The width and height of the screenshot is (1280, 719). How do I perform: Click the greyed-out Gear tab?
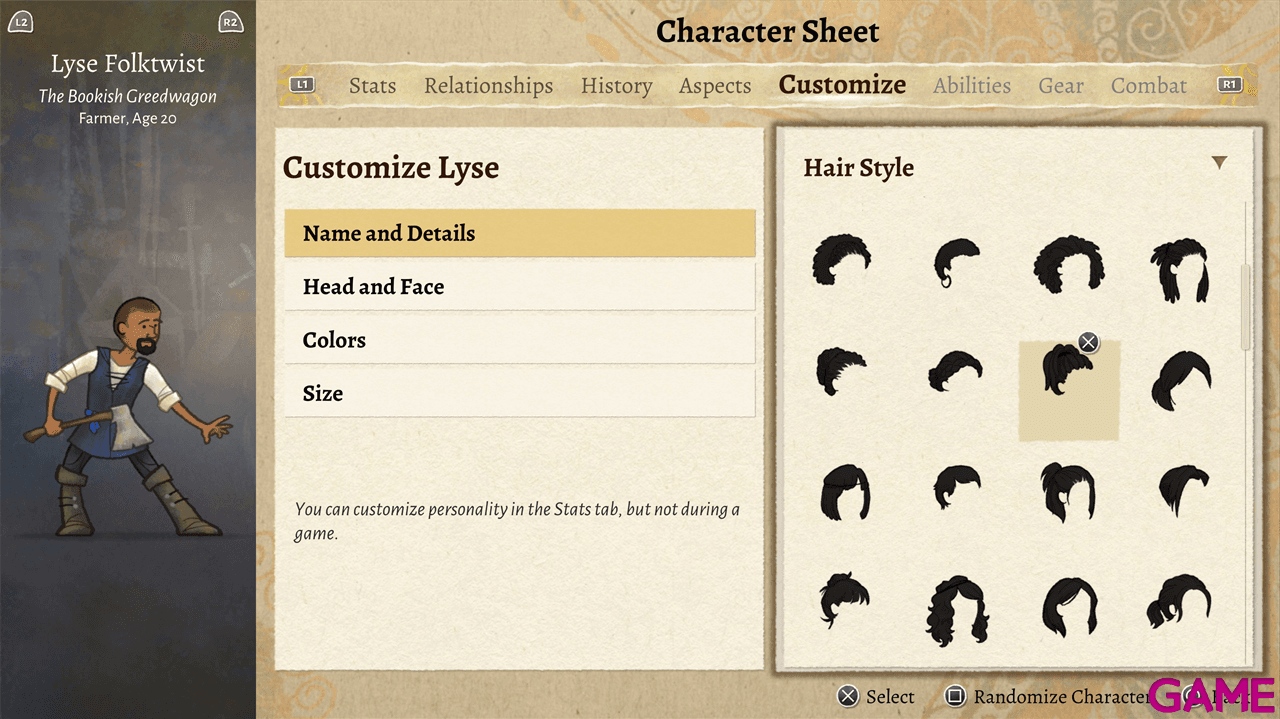1061,86
